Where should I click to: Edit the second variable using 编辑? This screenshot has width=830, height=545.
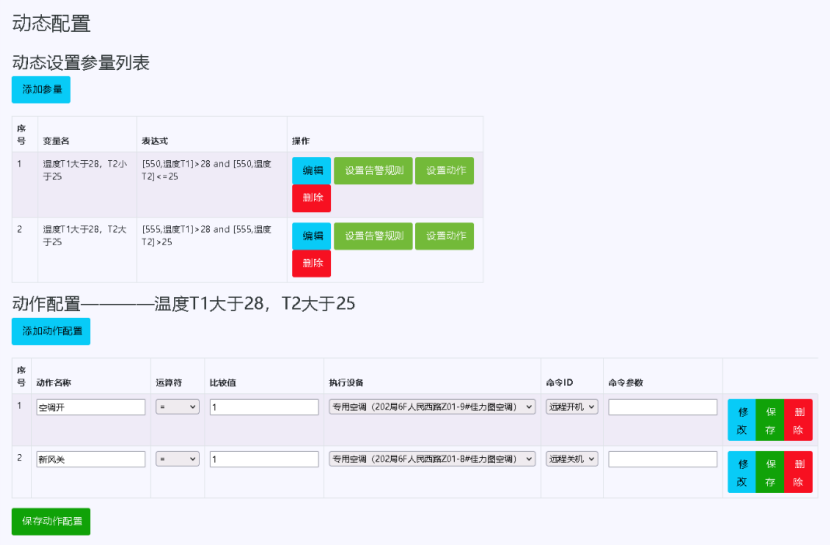[311, 236]
